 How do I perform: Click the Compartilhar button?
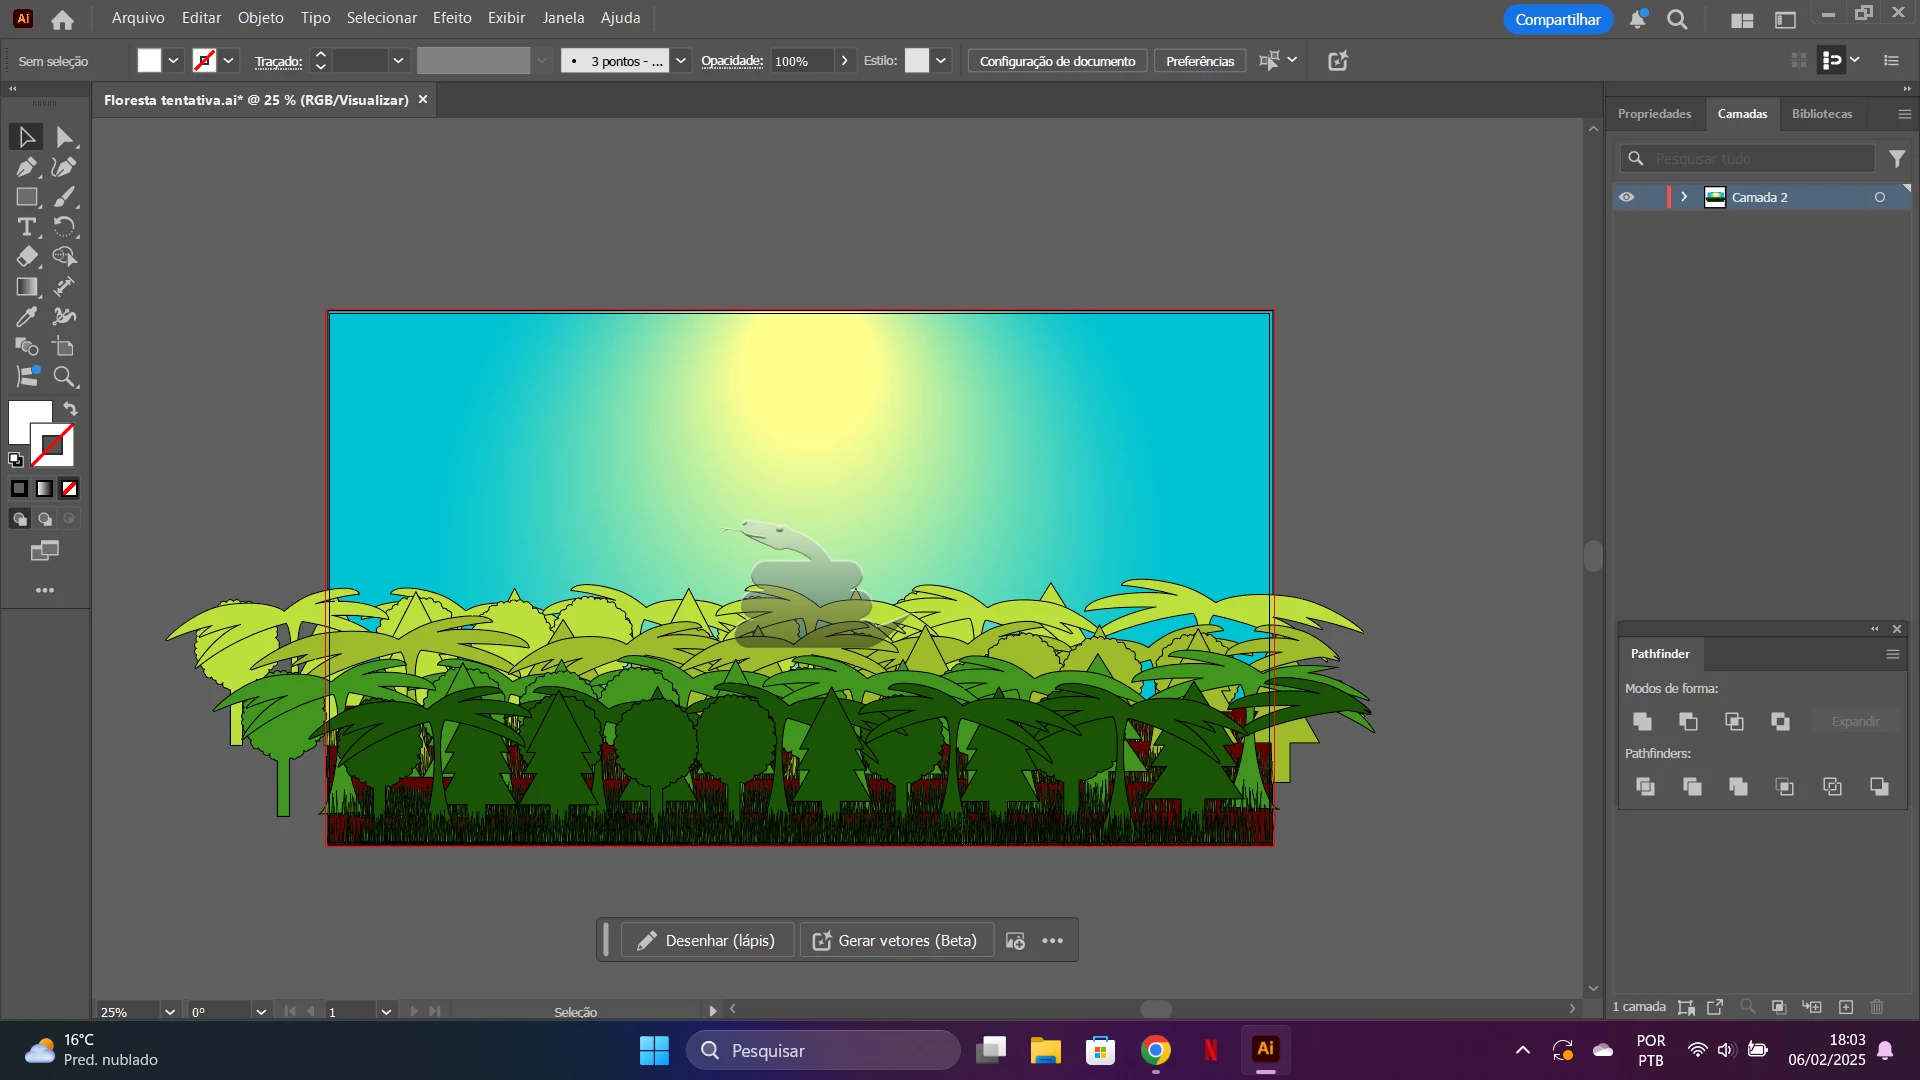pos(1557,19)
